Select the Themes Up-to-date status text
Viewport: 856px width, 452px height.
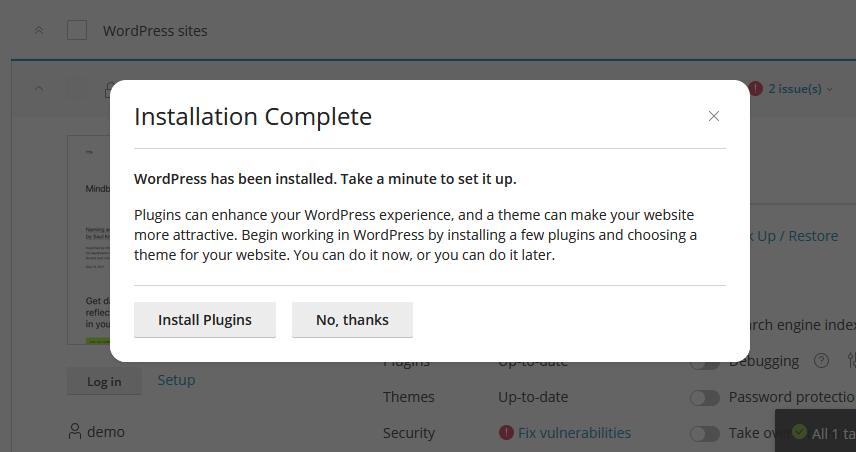(533, 397)
